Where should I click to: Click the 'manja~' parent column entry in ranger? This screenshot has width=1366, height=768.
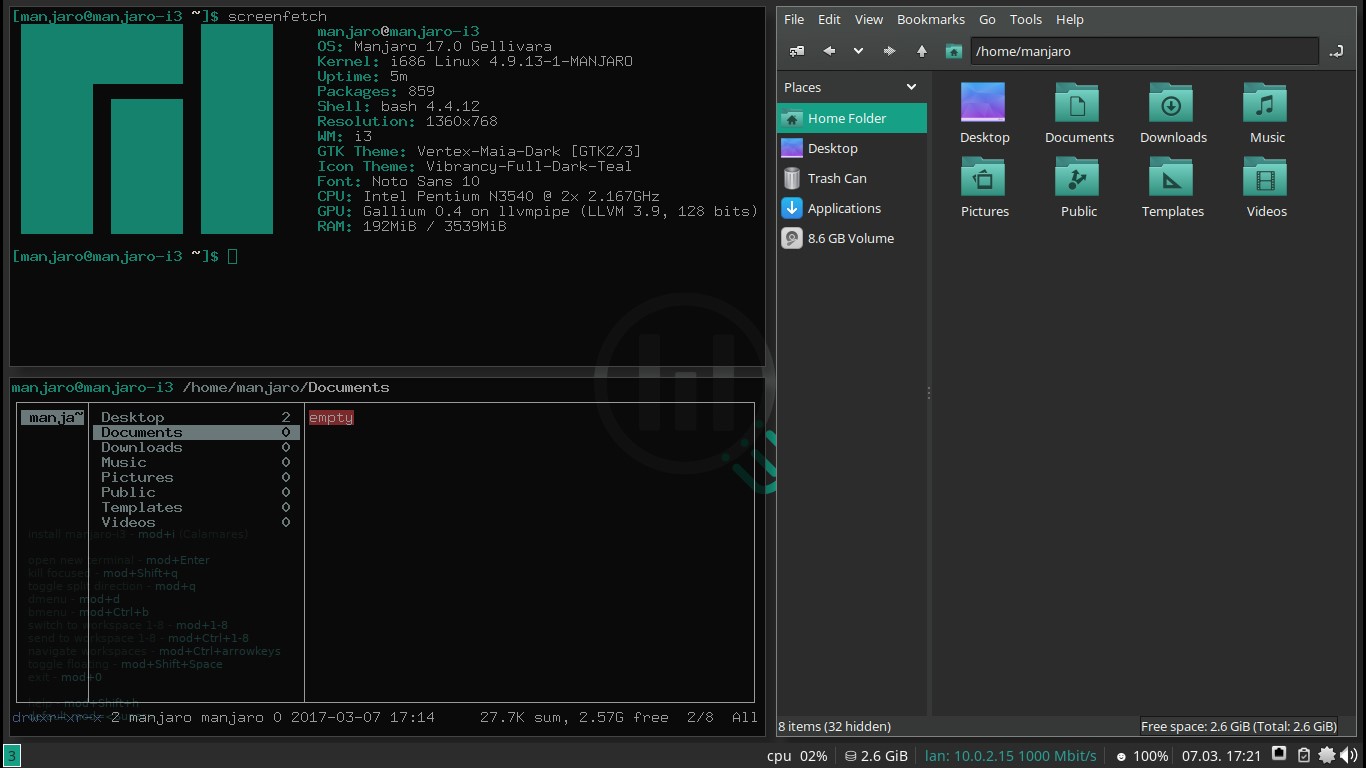pyautogui.click(x=53, y=417)
